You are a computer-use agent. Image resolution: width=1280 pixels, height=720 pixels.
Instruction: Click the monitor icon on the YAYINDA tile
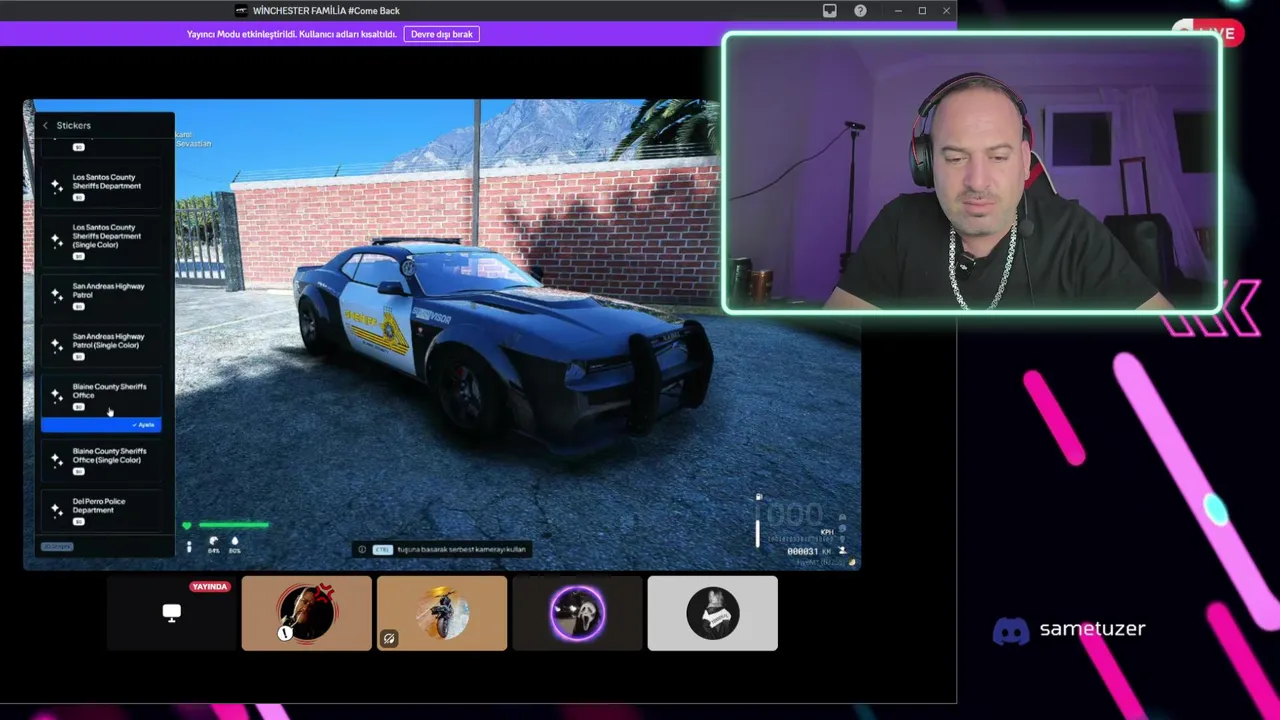(171, 612)
